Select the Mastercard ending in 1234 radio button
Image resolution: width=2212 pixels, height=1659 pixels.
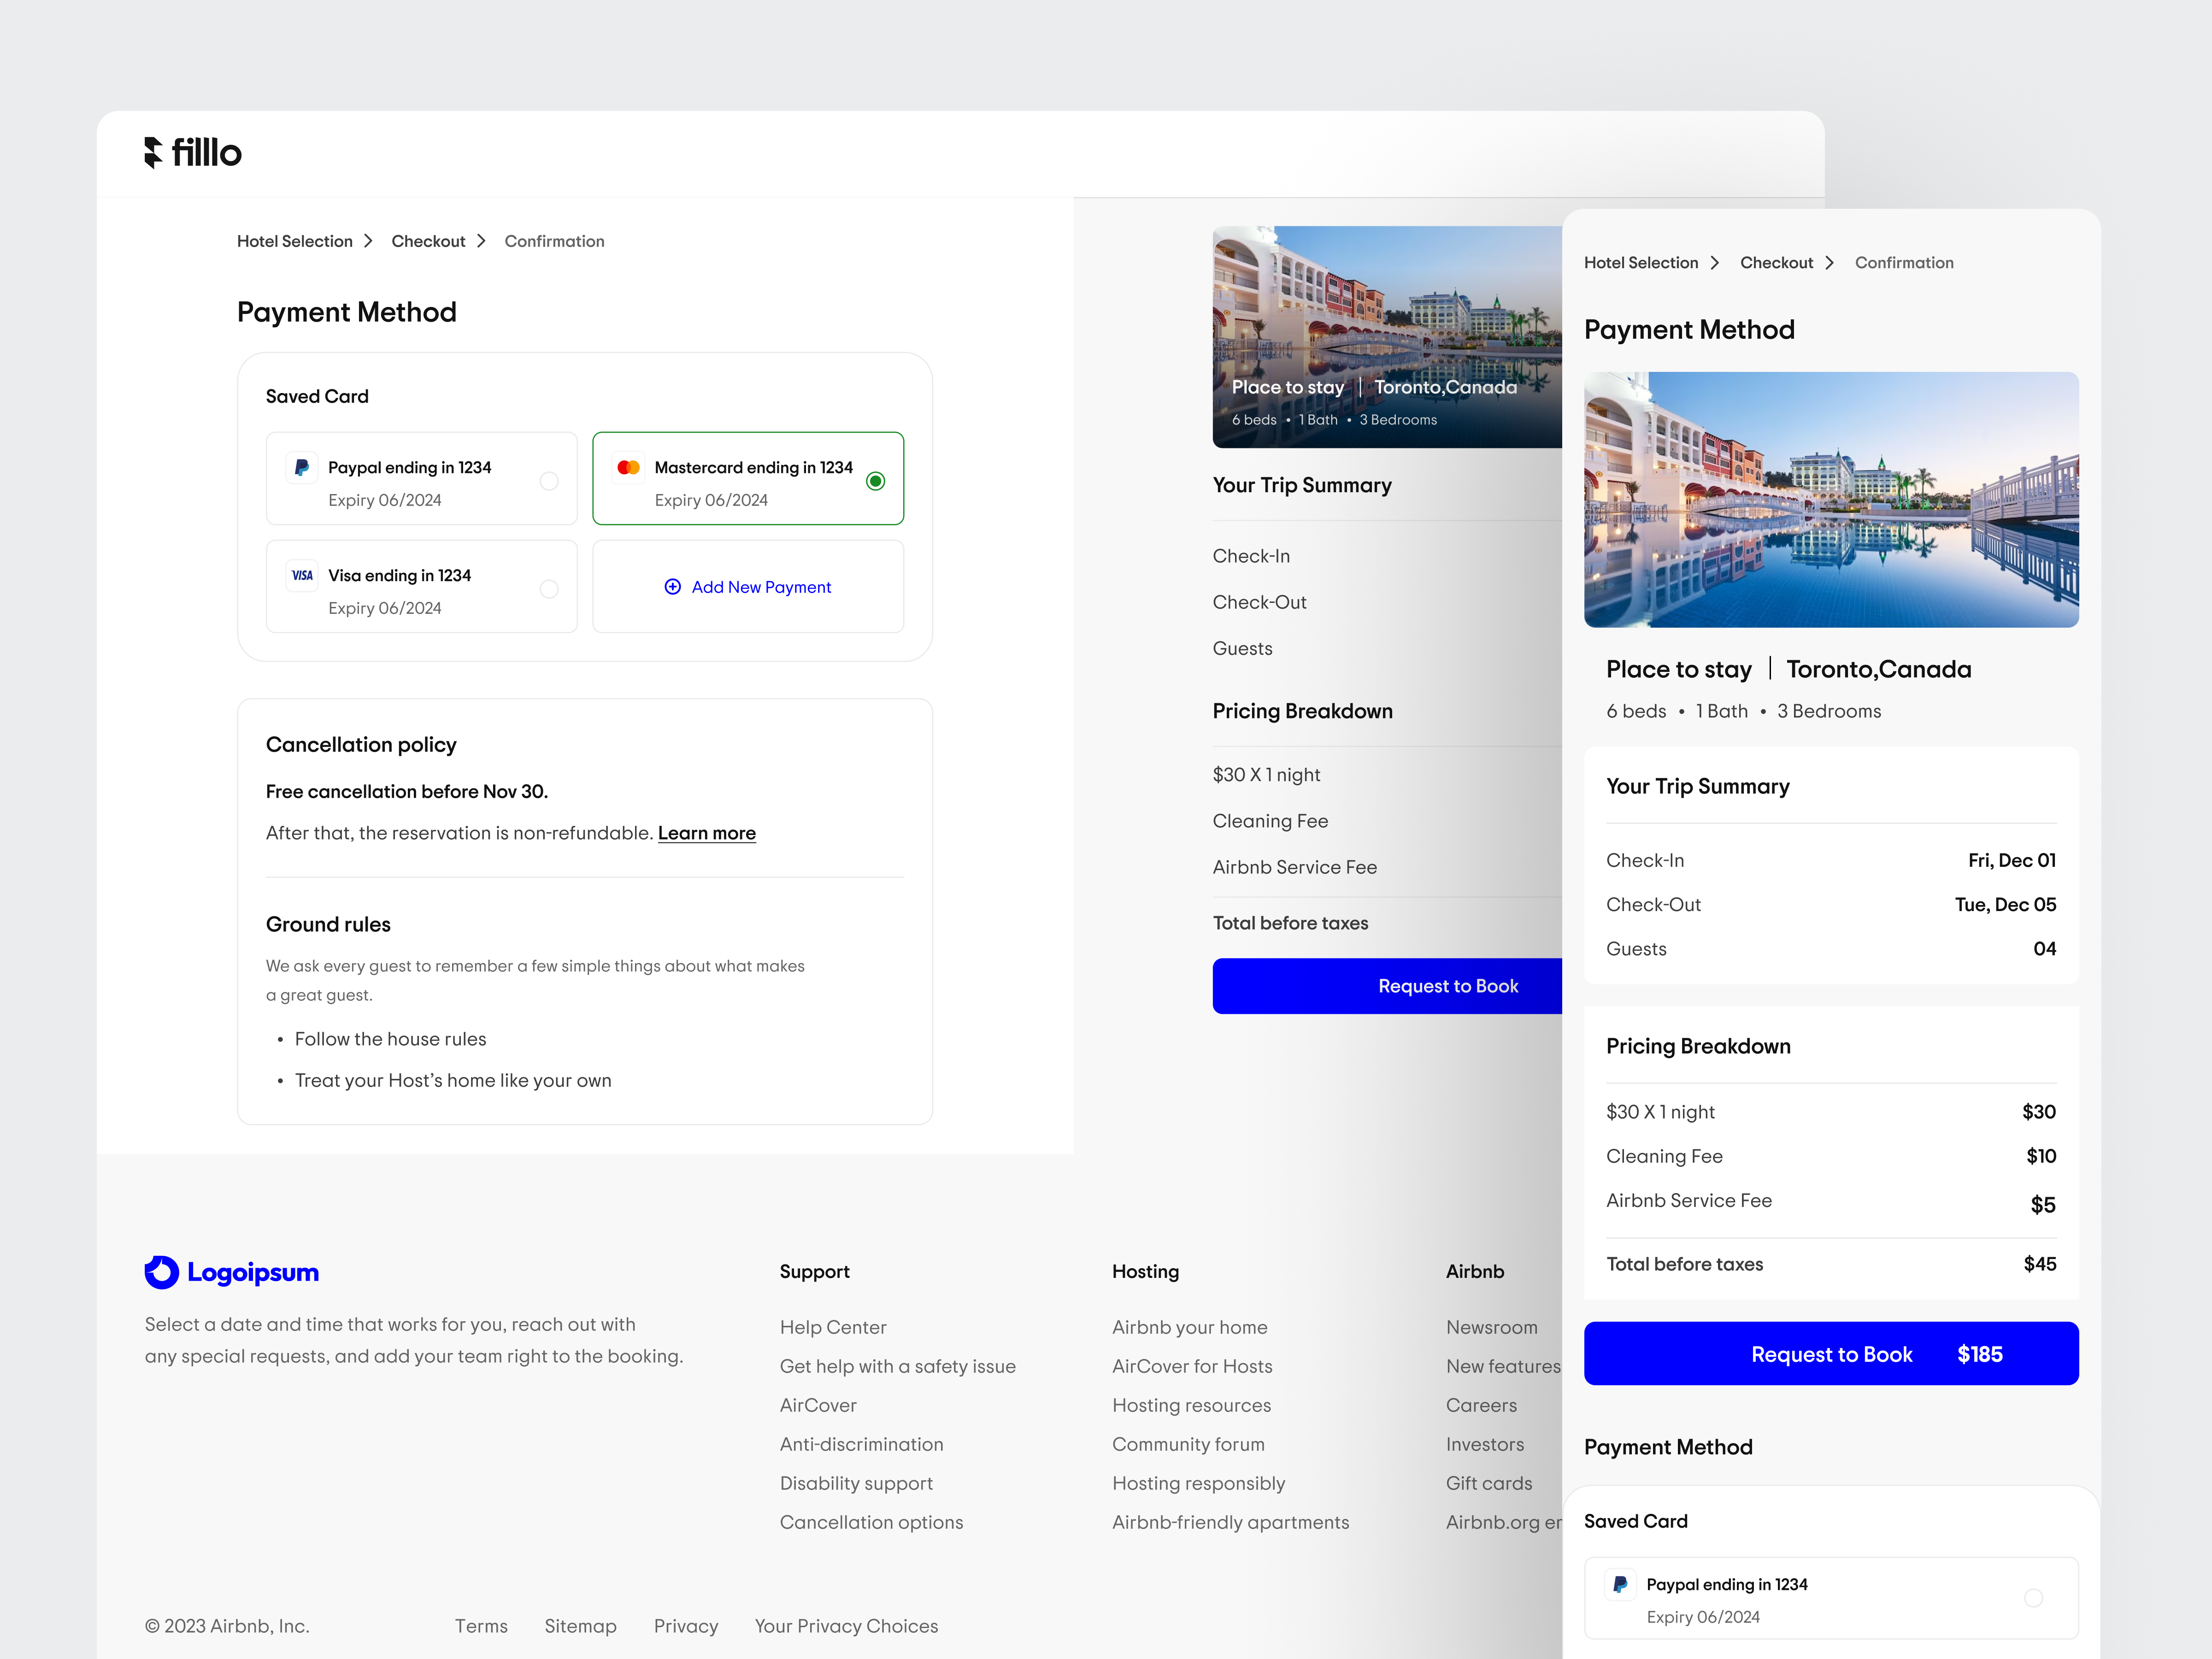click(876, 481)
